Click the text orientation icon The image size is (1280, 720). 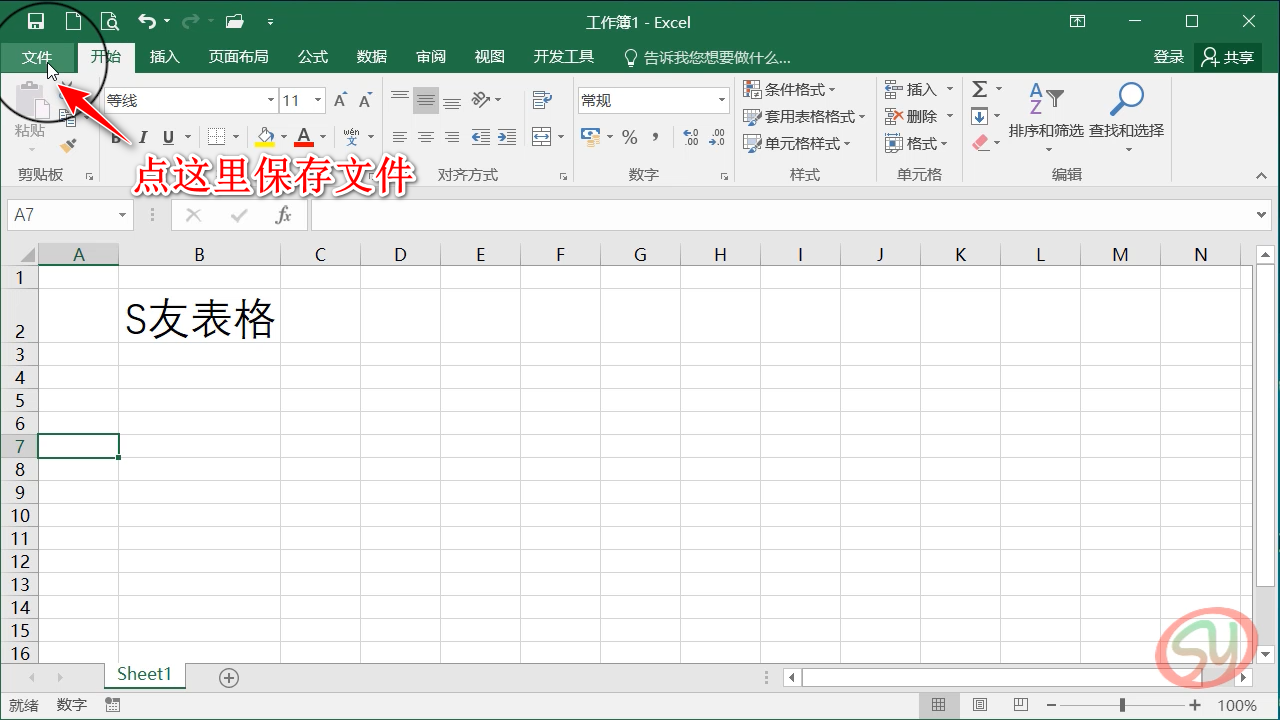pos(481,100)
